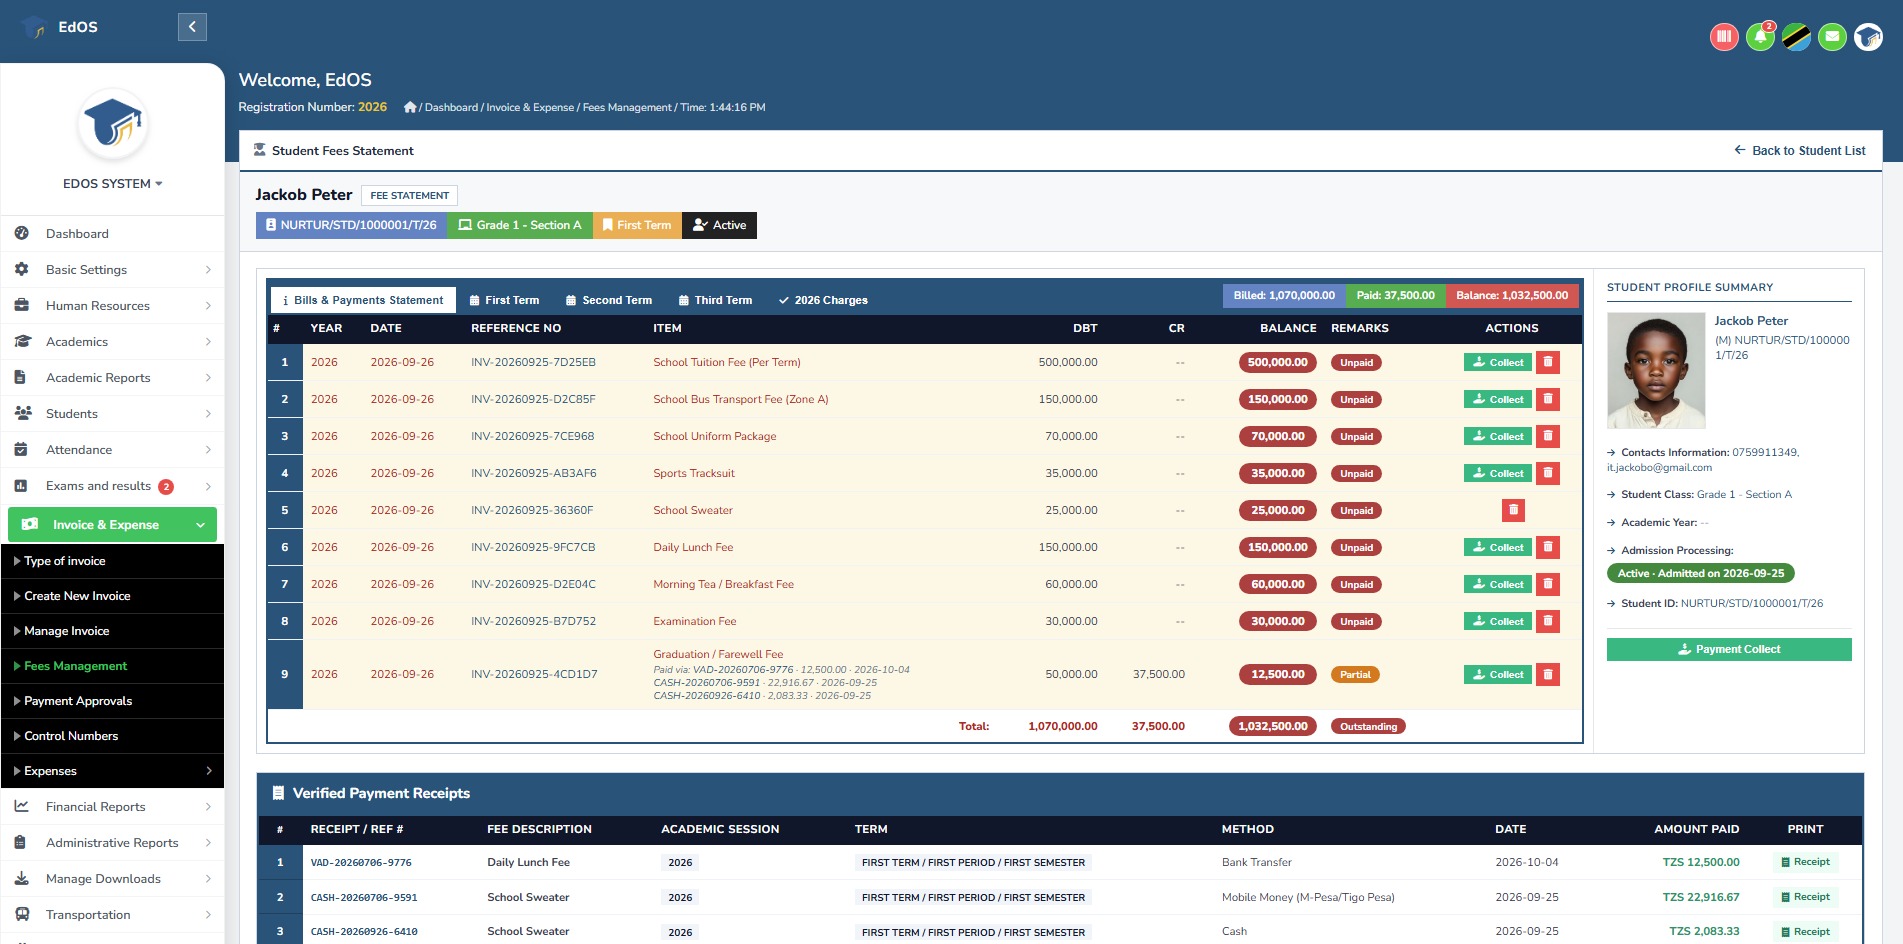
Task: Go to Dashboard in the sidebar
Action: tap(112, 234)
